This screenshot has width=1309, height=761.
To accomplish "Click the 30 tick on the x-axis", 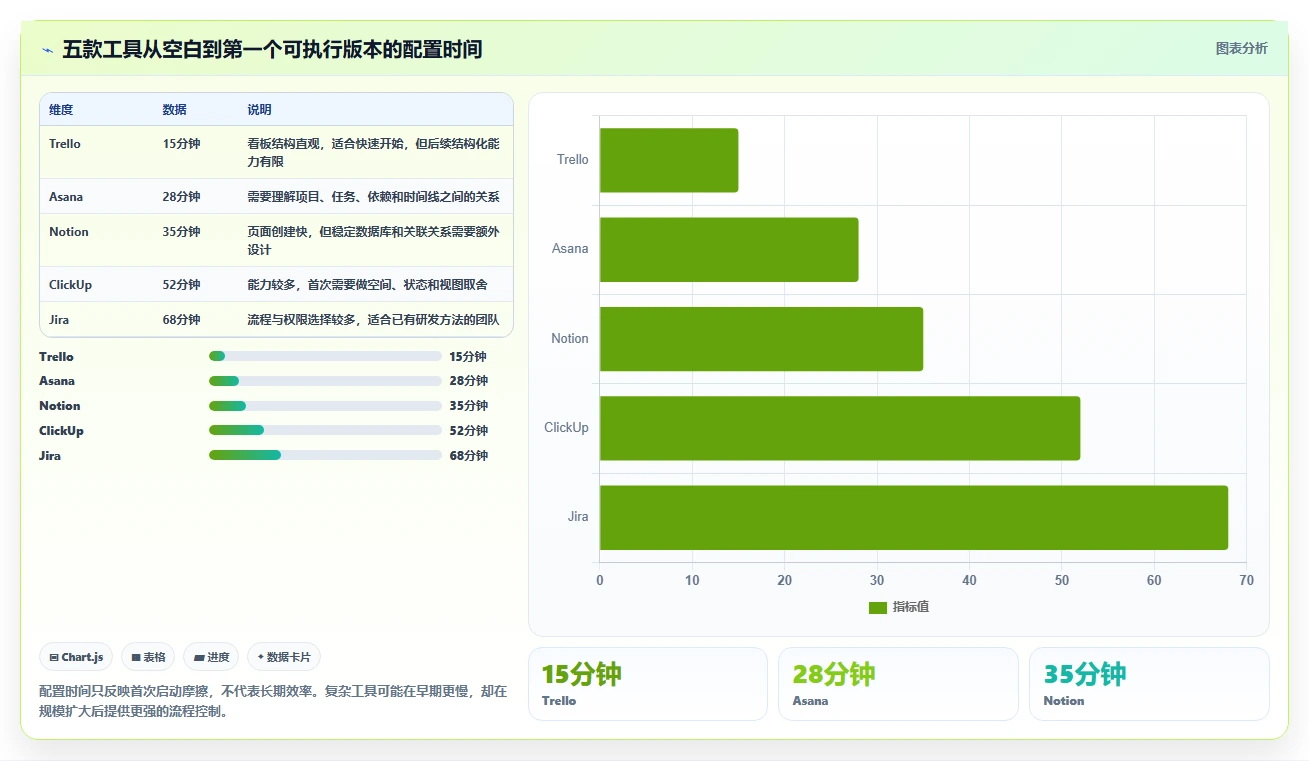I will [x=877, y=581].
